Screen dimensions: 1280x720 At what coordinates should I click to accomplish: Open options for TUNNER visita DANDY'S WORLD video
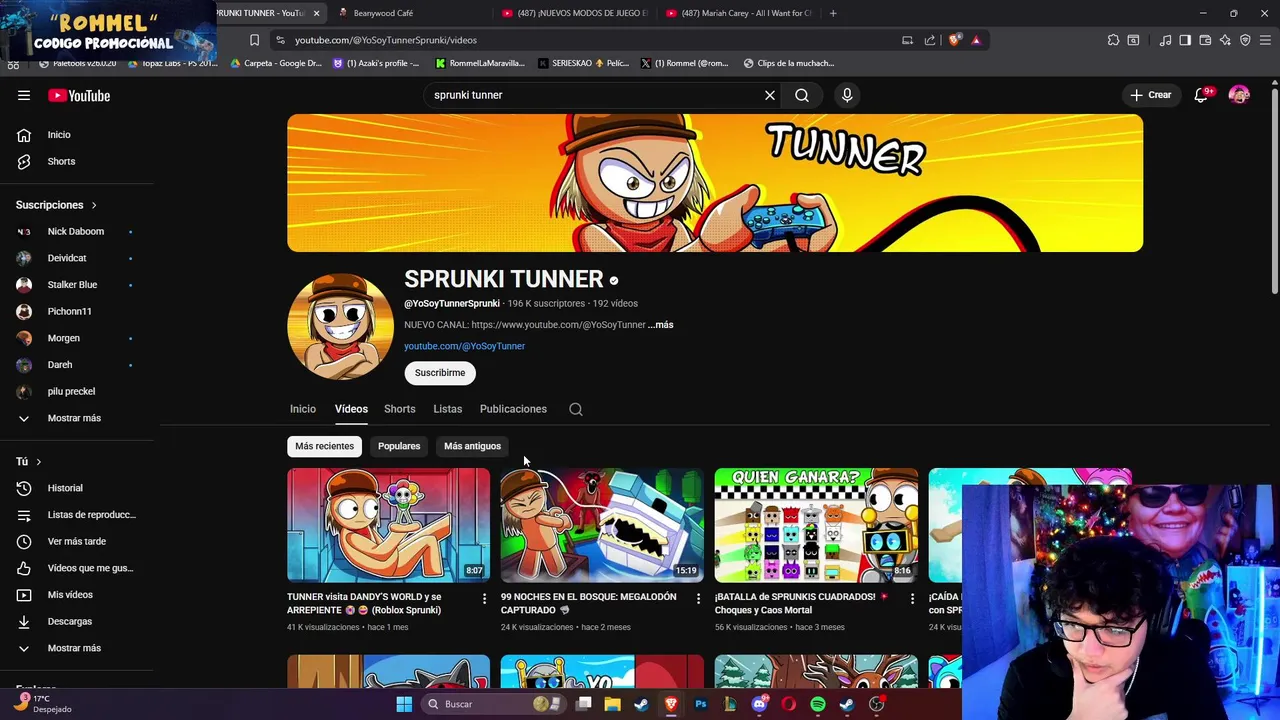click(485, 599)
